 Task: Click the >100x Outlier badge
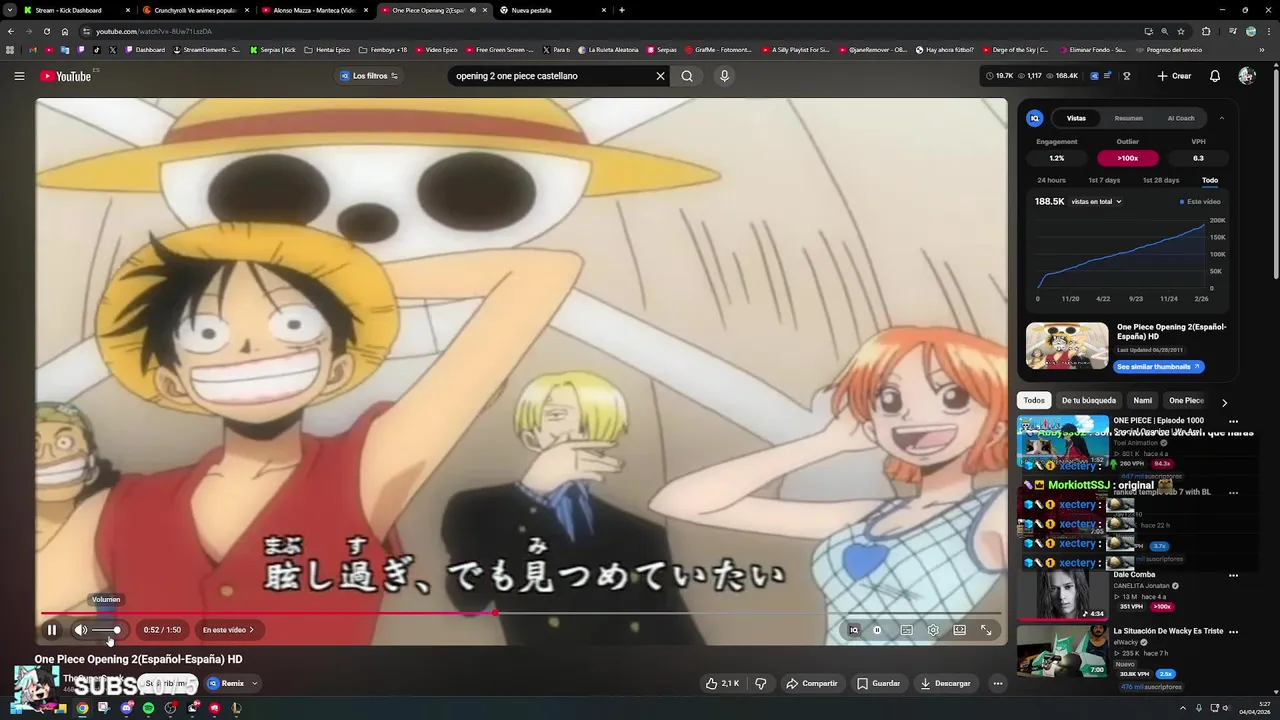(1128, 158)
